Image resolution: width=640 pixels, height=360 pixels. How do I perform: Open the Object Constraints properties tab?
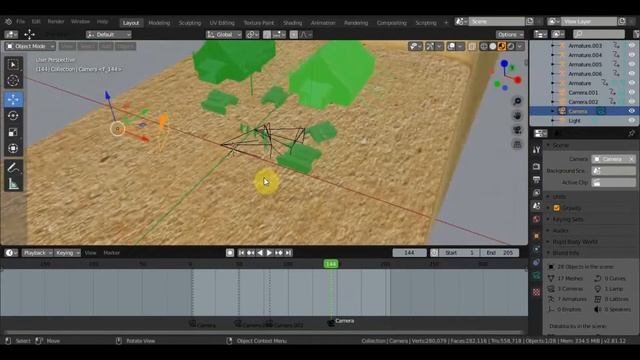pos(536,262)
